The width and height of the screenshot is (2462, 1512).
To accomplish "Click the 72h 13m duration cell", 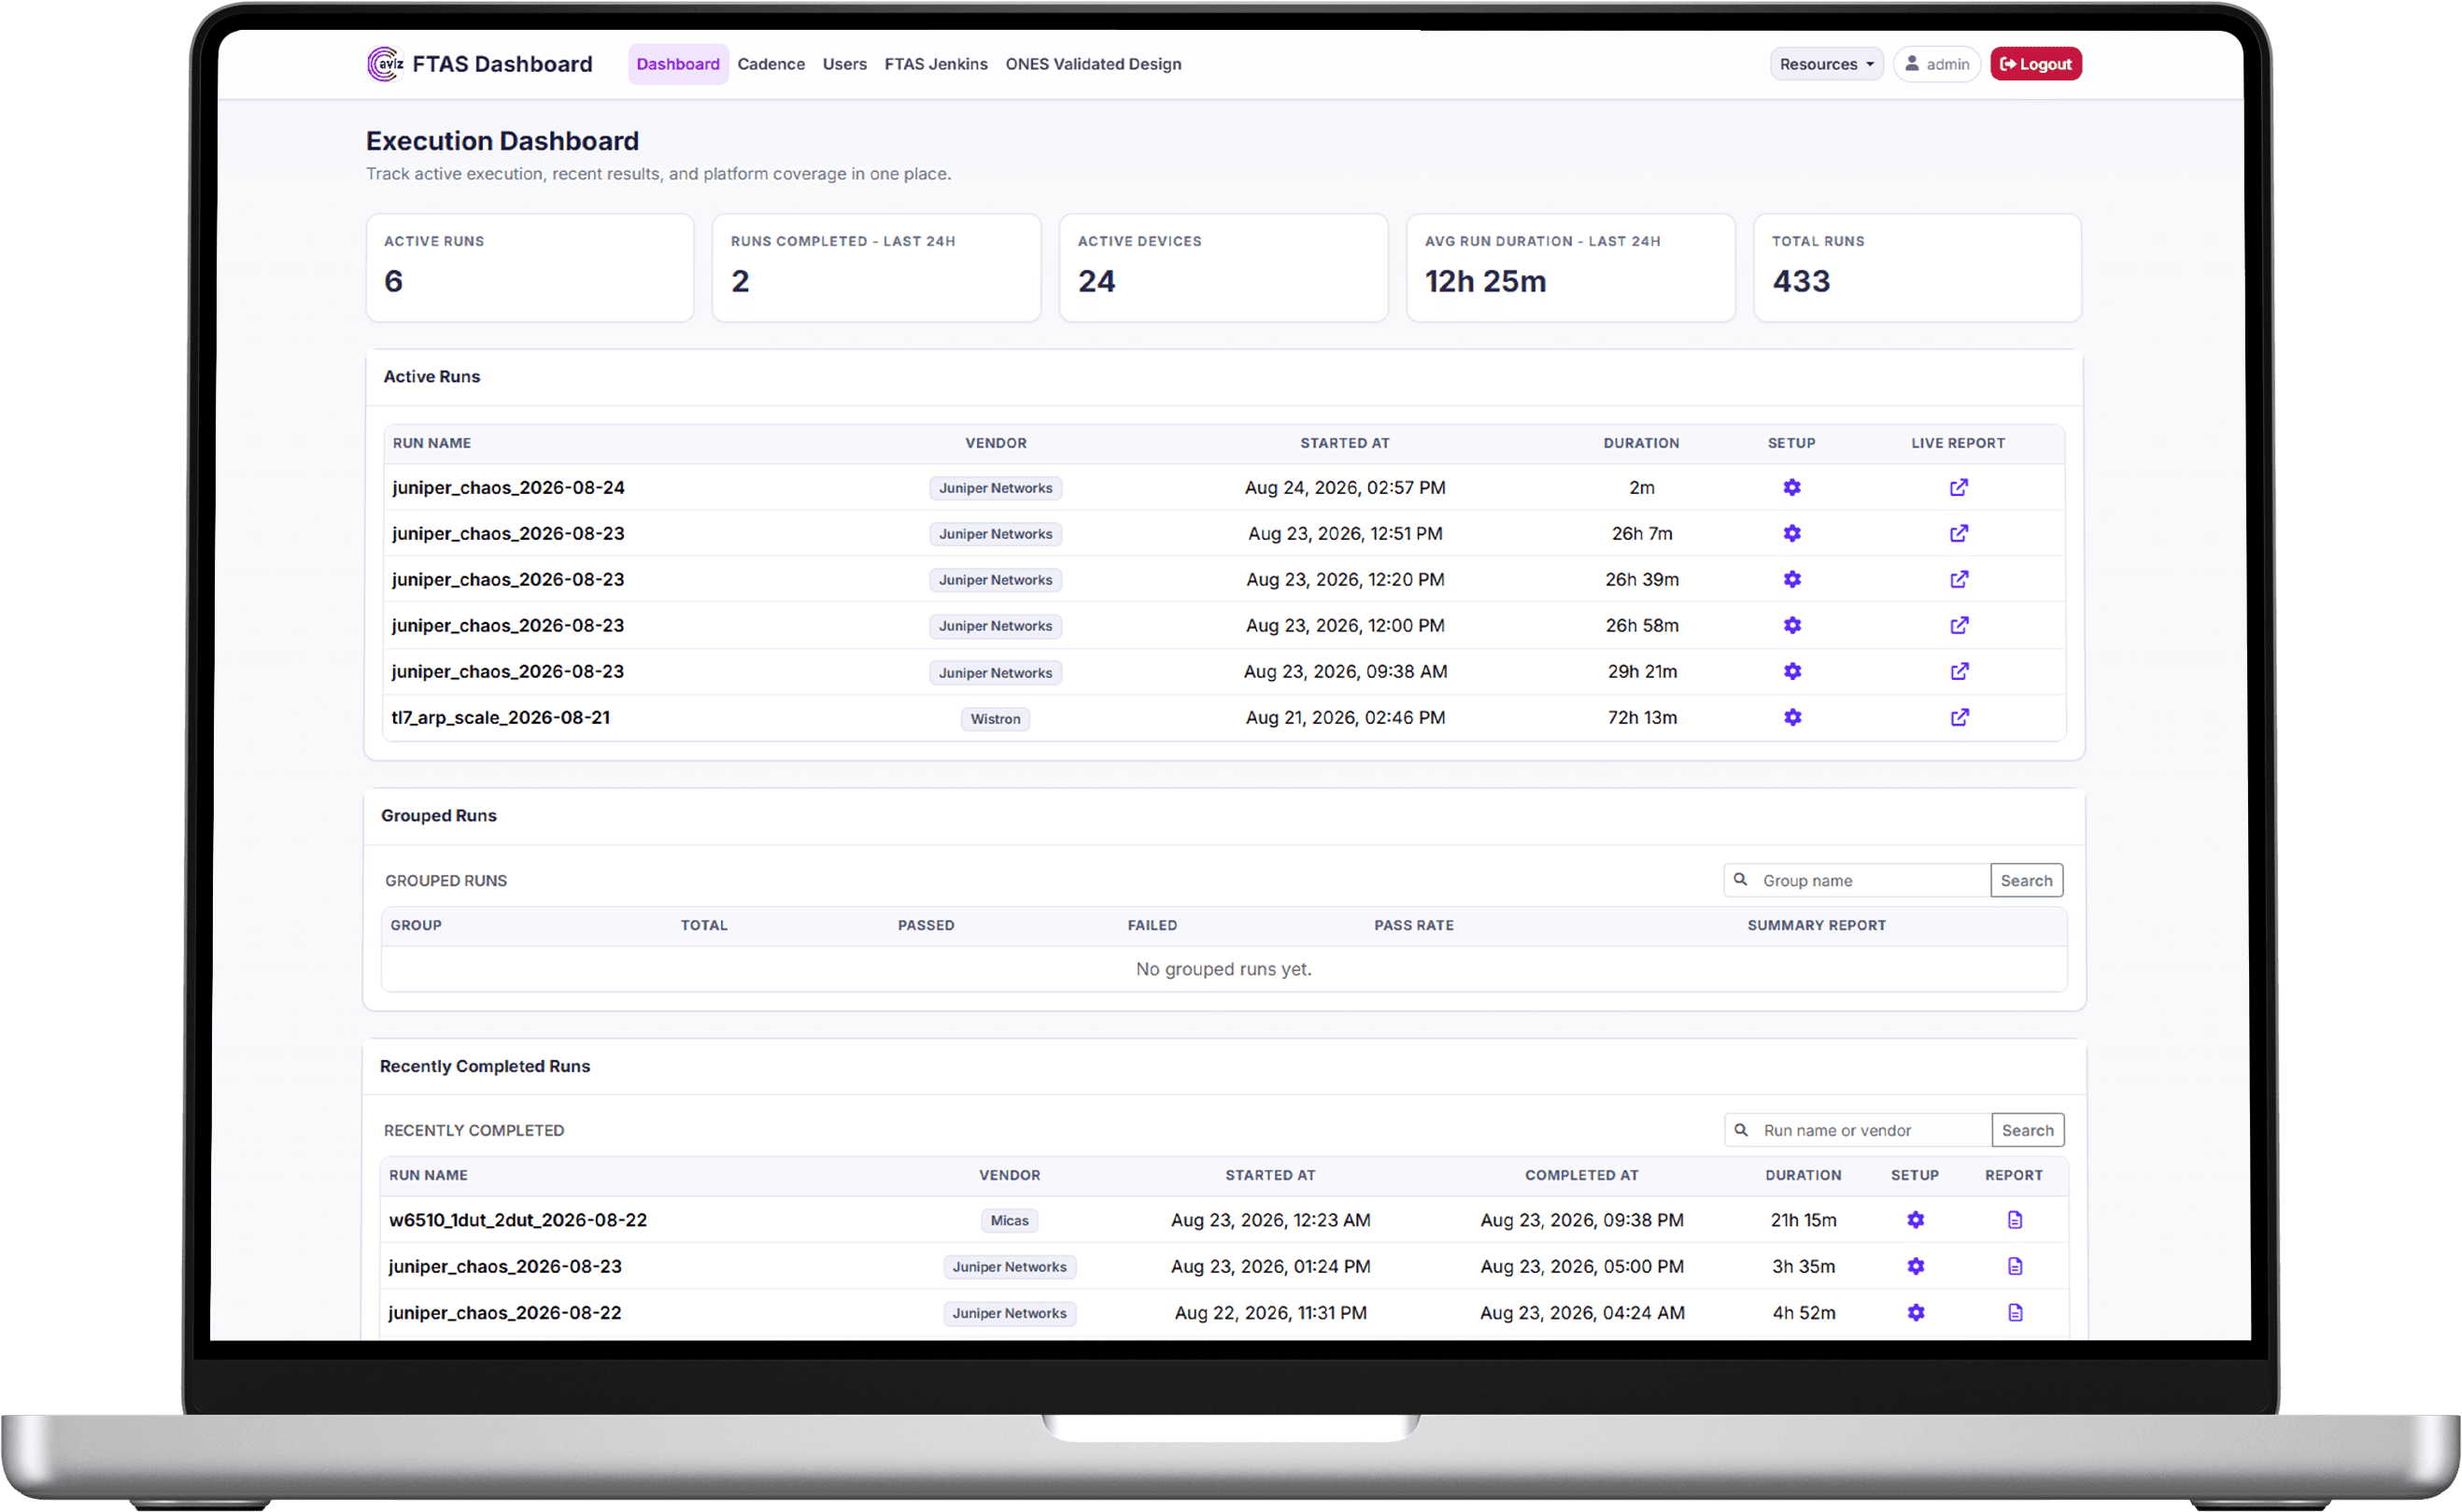I will tap(1642, 717).
